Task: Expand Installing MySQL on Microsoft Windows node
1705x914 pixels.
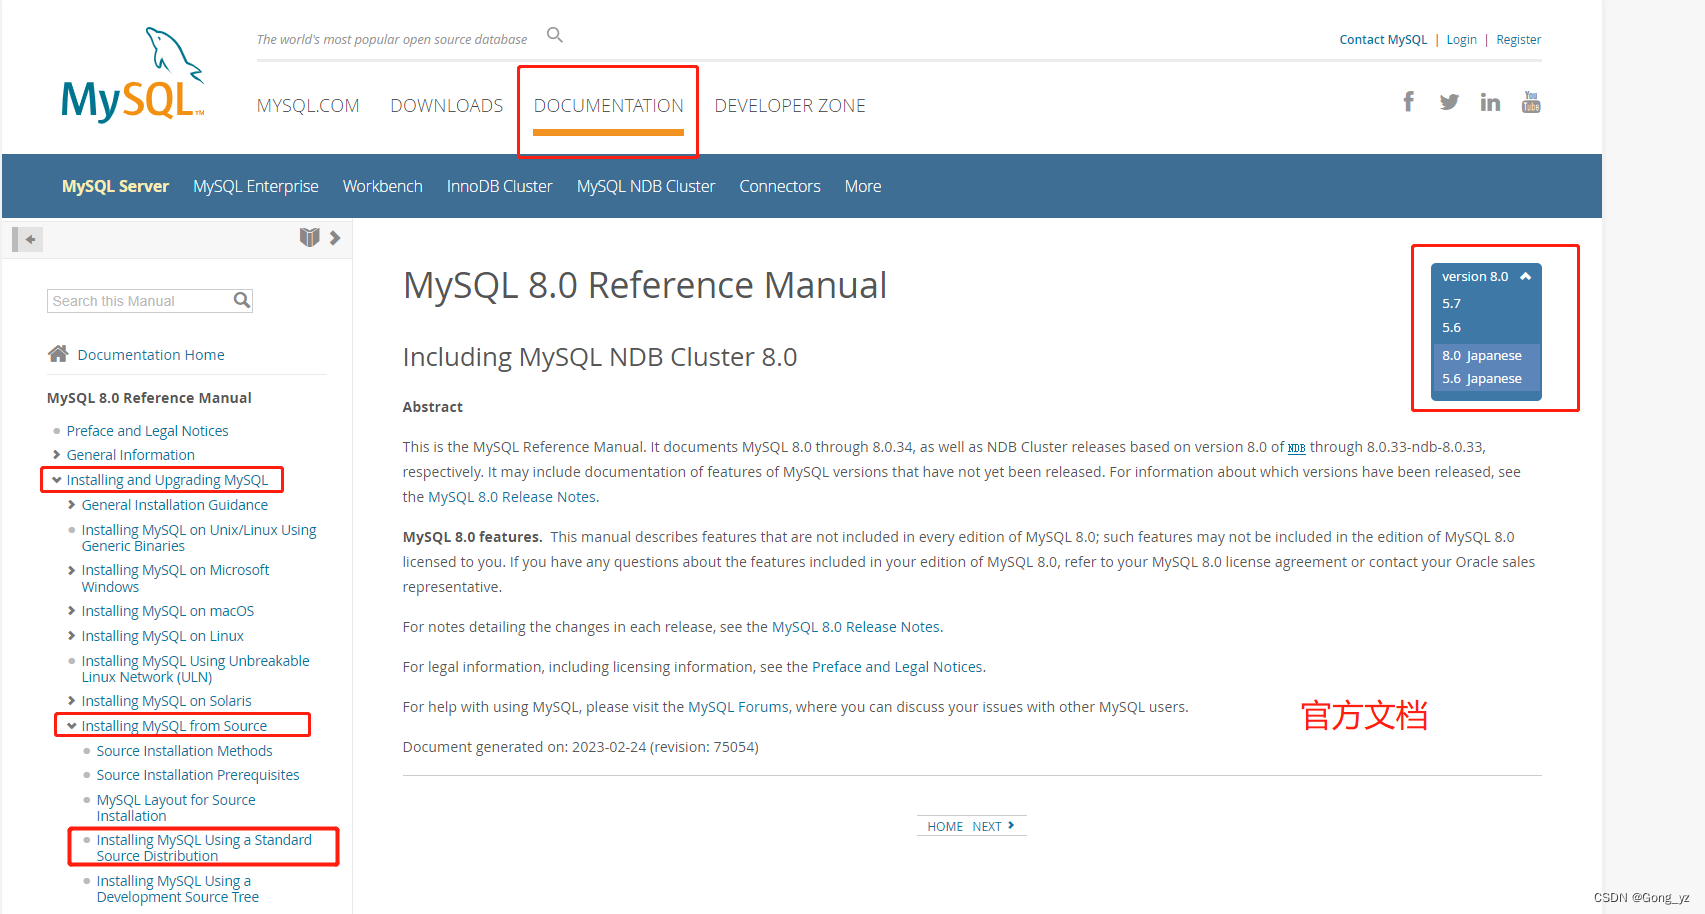Action: [x=72, y=570]
